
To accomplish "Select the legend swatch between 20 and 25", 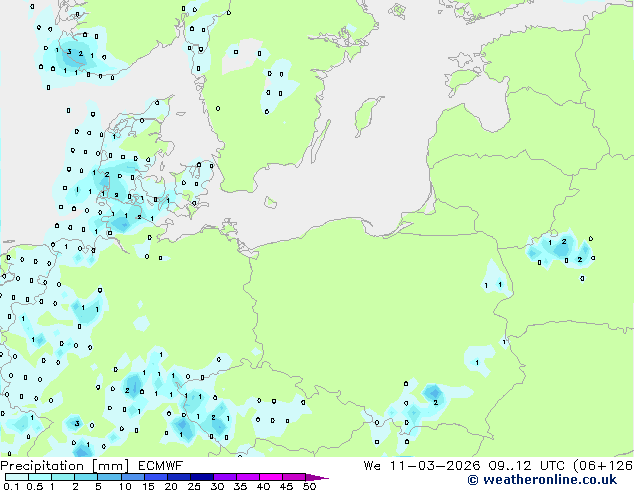I will (x=179, y=477).
